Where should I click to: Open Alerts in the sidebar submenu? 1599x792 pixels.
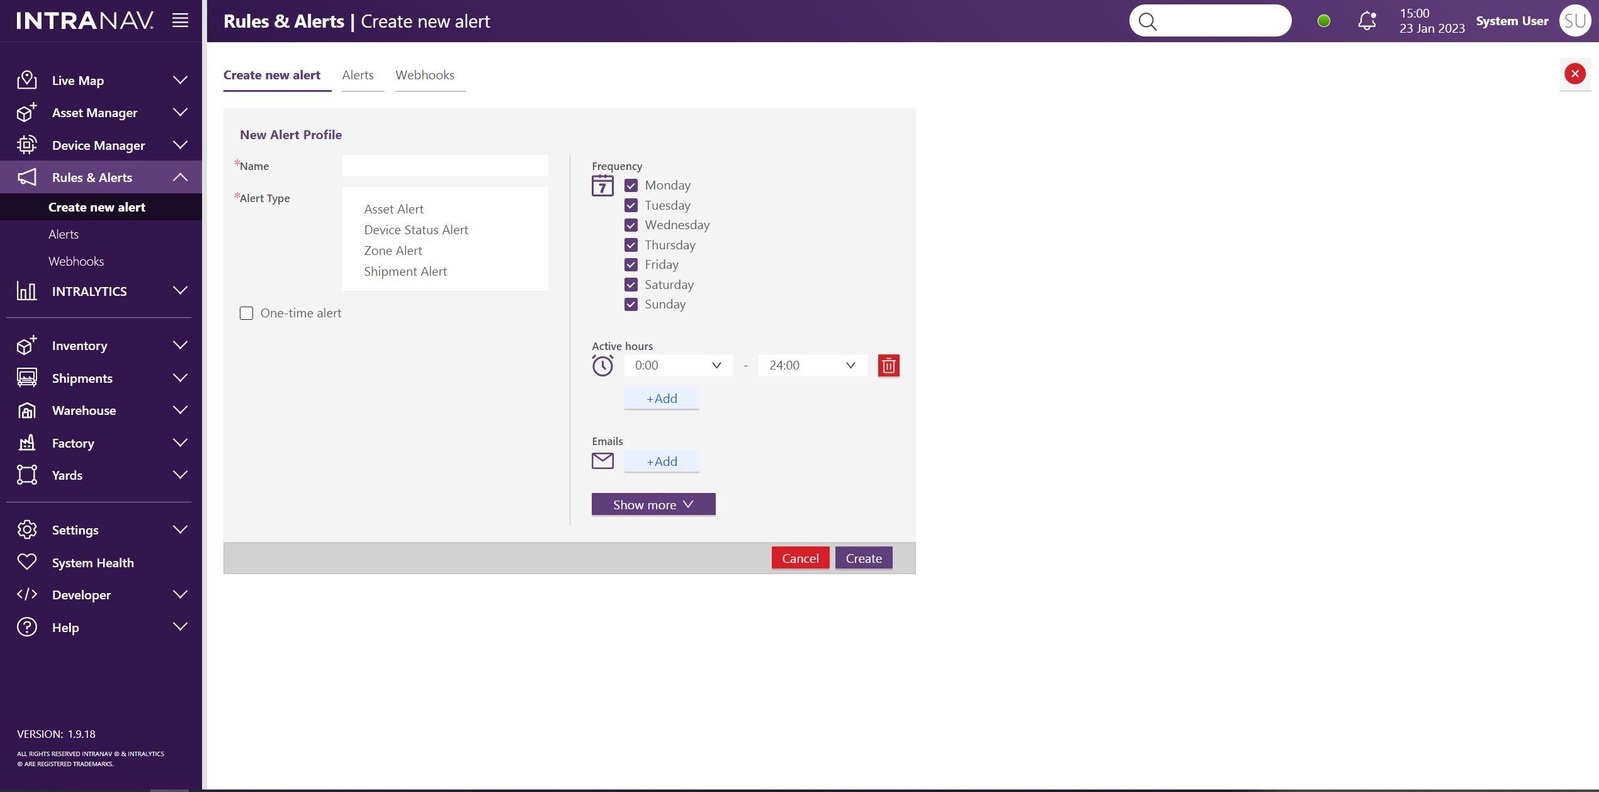pos(64,234)
